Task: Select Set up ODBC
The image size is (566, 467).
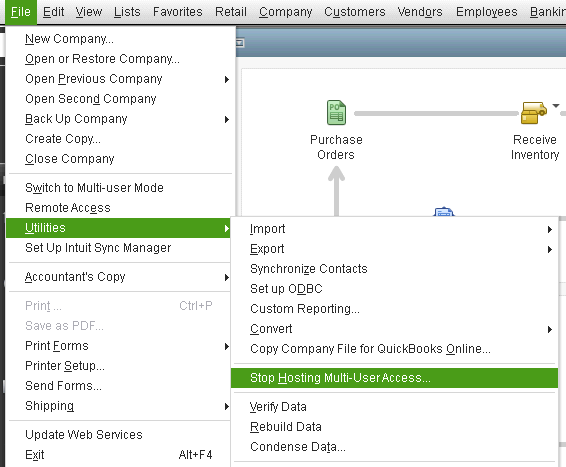Action: point(394,289)
